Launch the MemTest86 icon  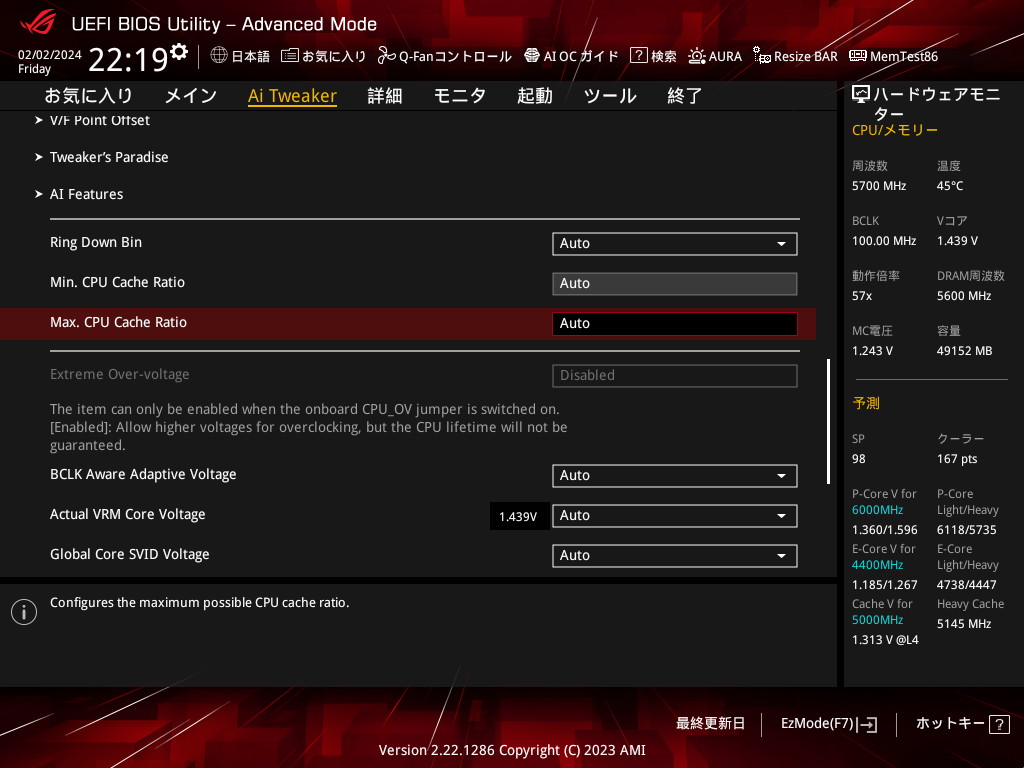[857, 56]
